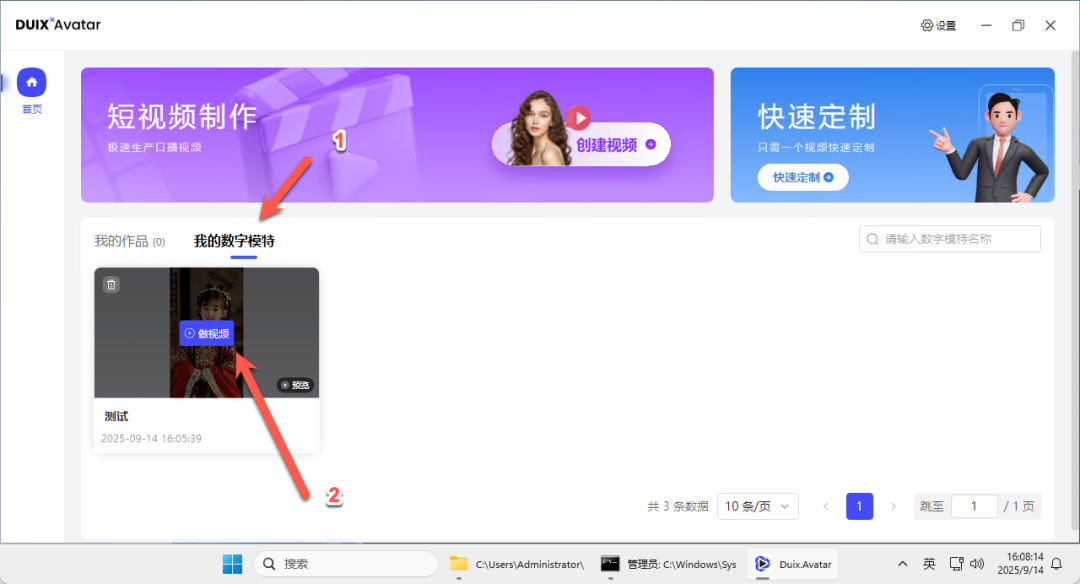Image resolution: width=1080 pixels, height=584 pixels.
Task: Click the 快速定制 button
Action: (x=803, y=178)
